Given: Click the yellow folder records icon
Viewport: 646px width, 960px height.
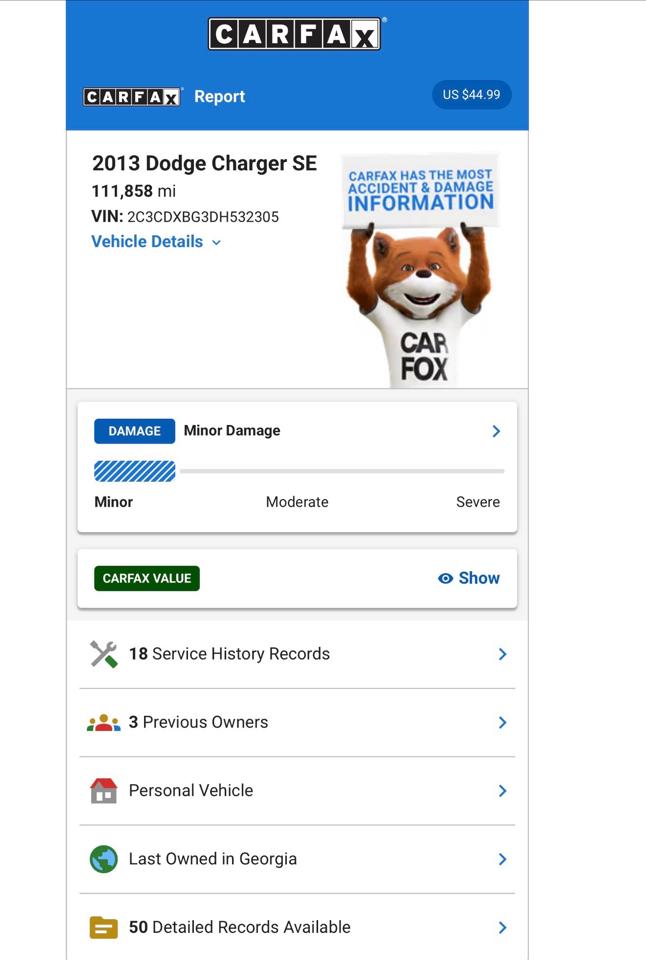Looking at the screenshot, I should coord(103,928).
